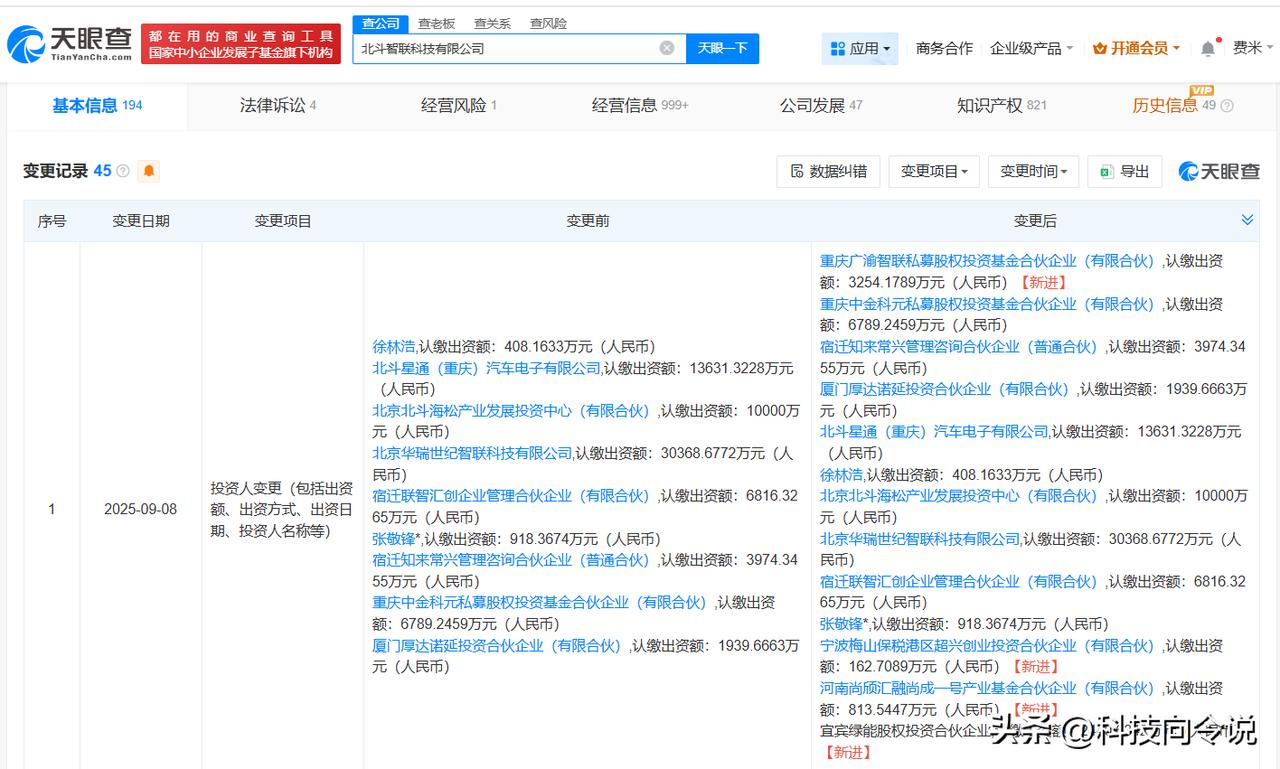This screenshot has height=769, width=1280.
Task: Click 数据纠错 button
Action: click(x=828, y=171)
